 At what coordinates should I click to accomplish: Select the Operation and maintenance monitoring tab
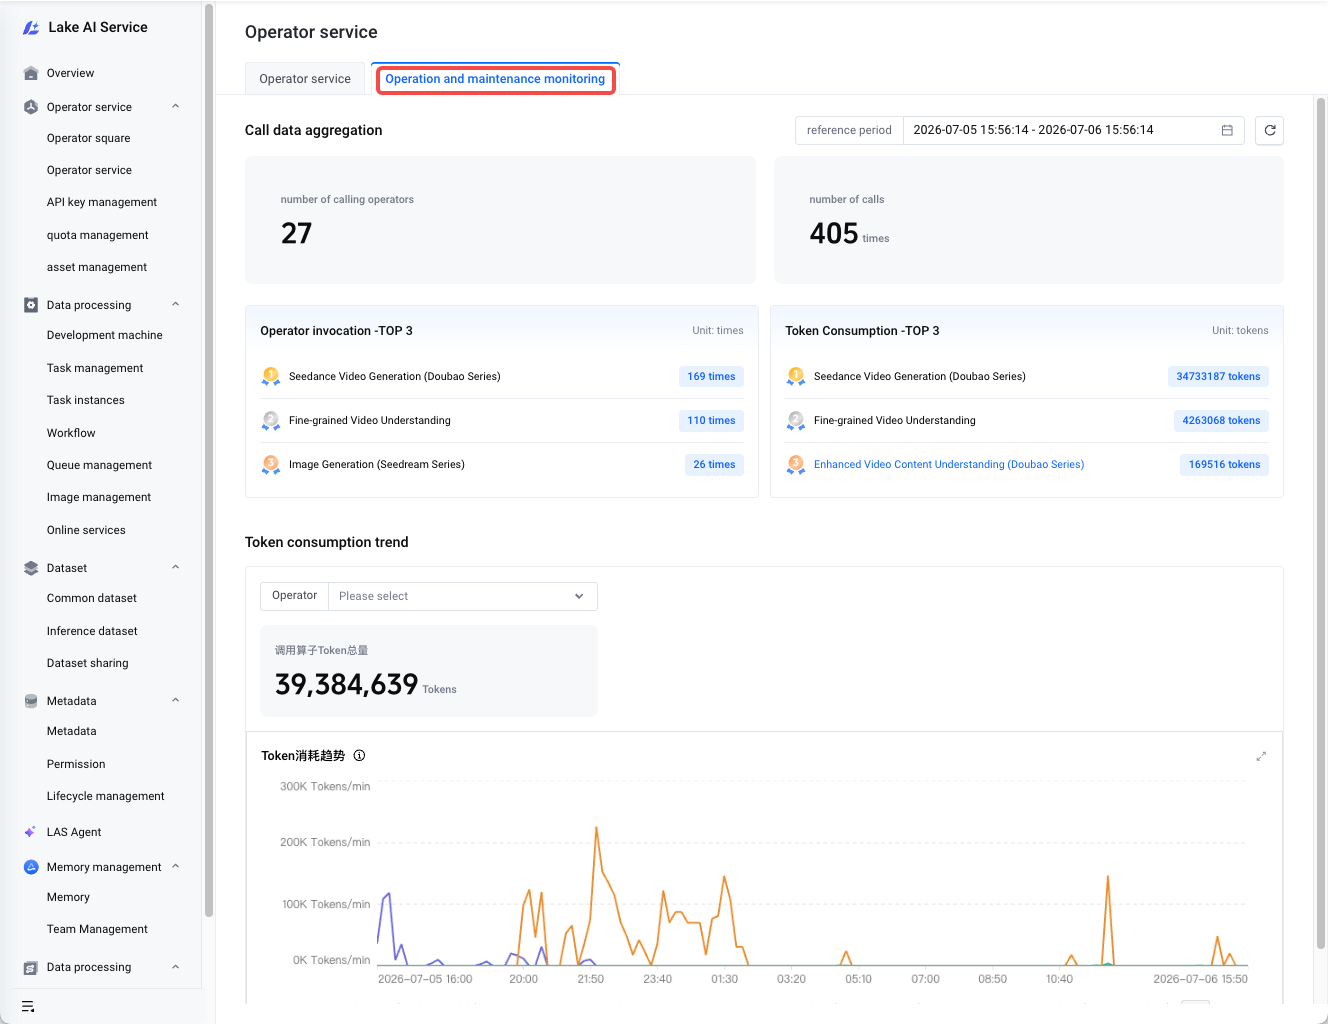(x=495, y=79)
